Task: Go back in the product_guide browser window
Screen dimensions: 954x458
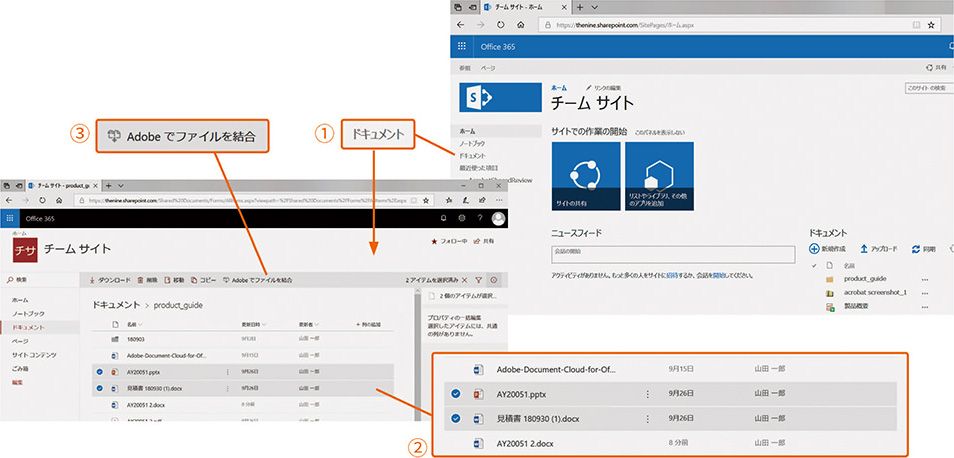Action: 9,200
